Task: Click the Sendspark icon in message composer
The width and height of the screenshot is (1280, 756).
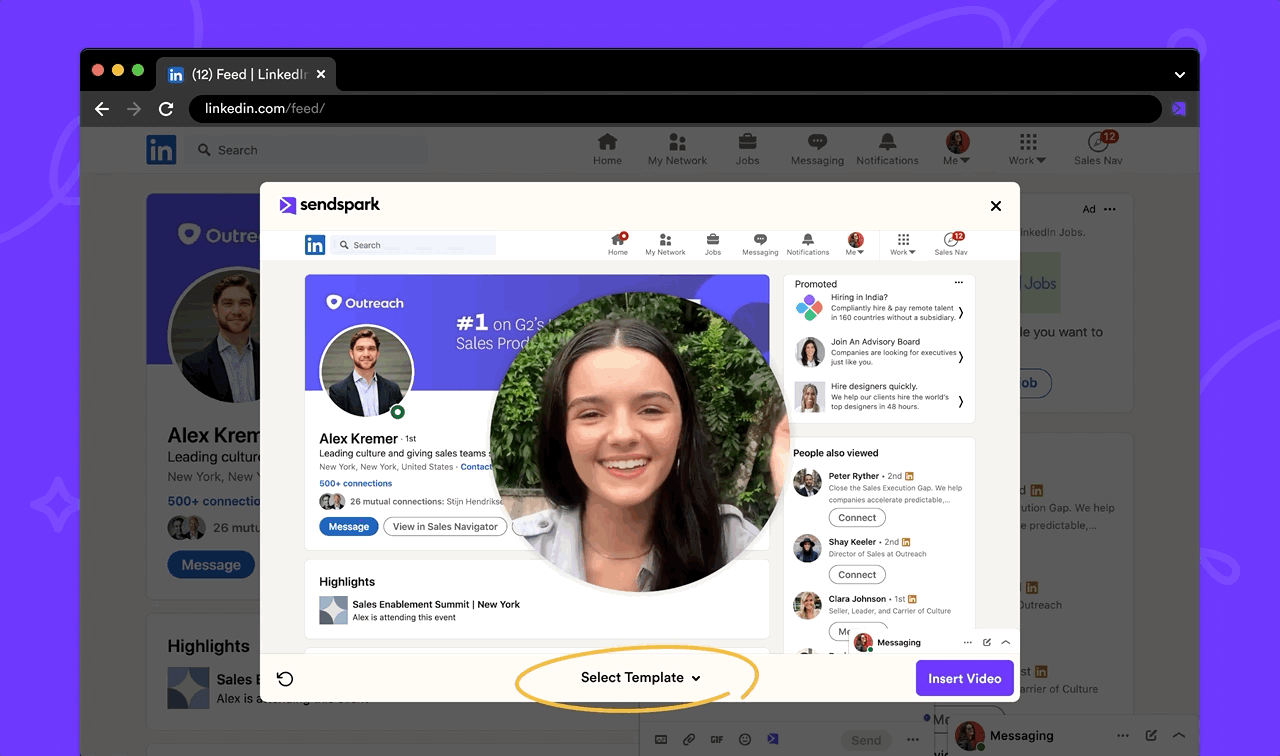Action: tap(773, 740)
